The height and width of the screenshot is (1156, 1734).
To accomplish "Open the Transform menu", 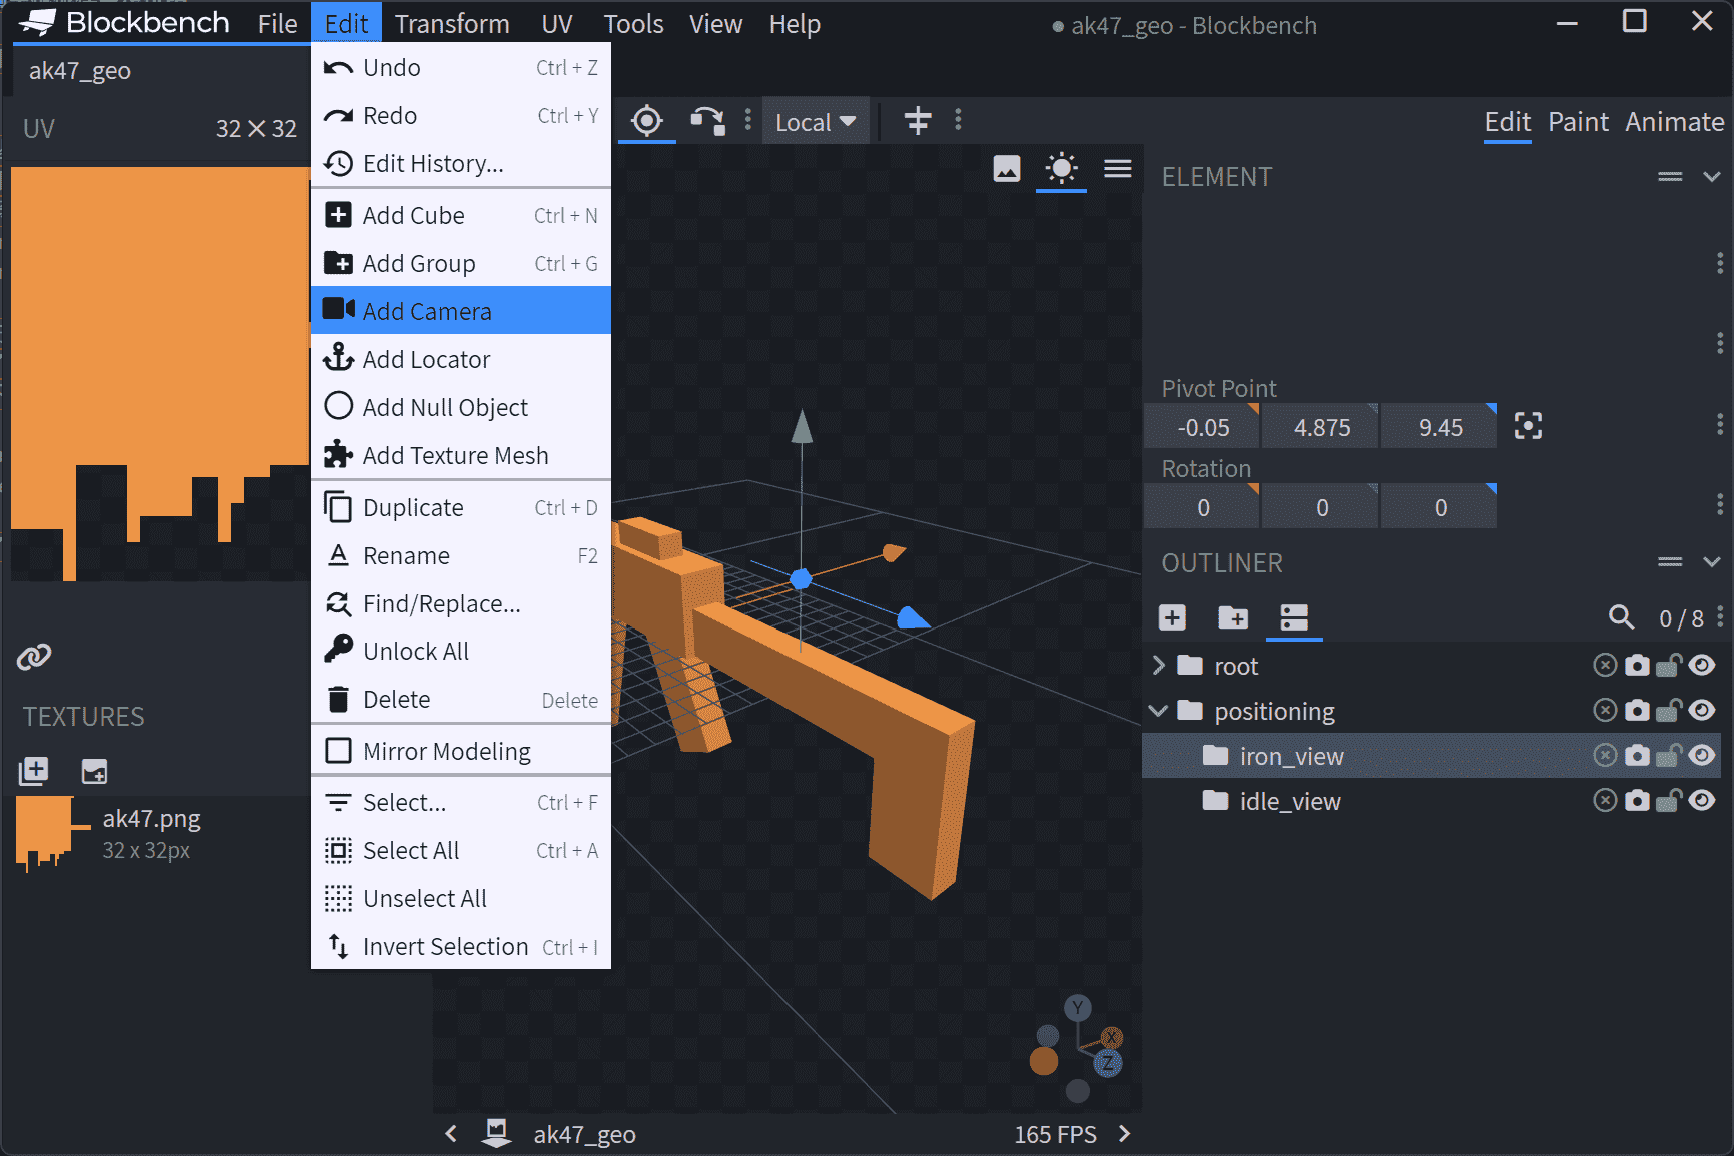I will [452, 24].
